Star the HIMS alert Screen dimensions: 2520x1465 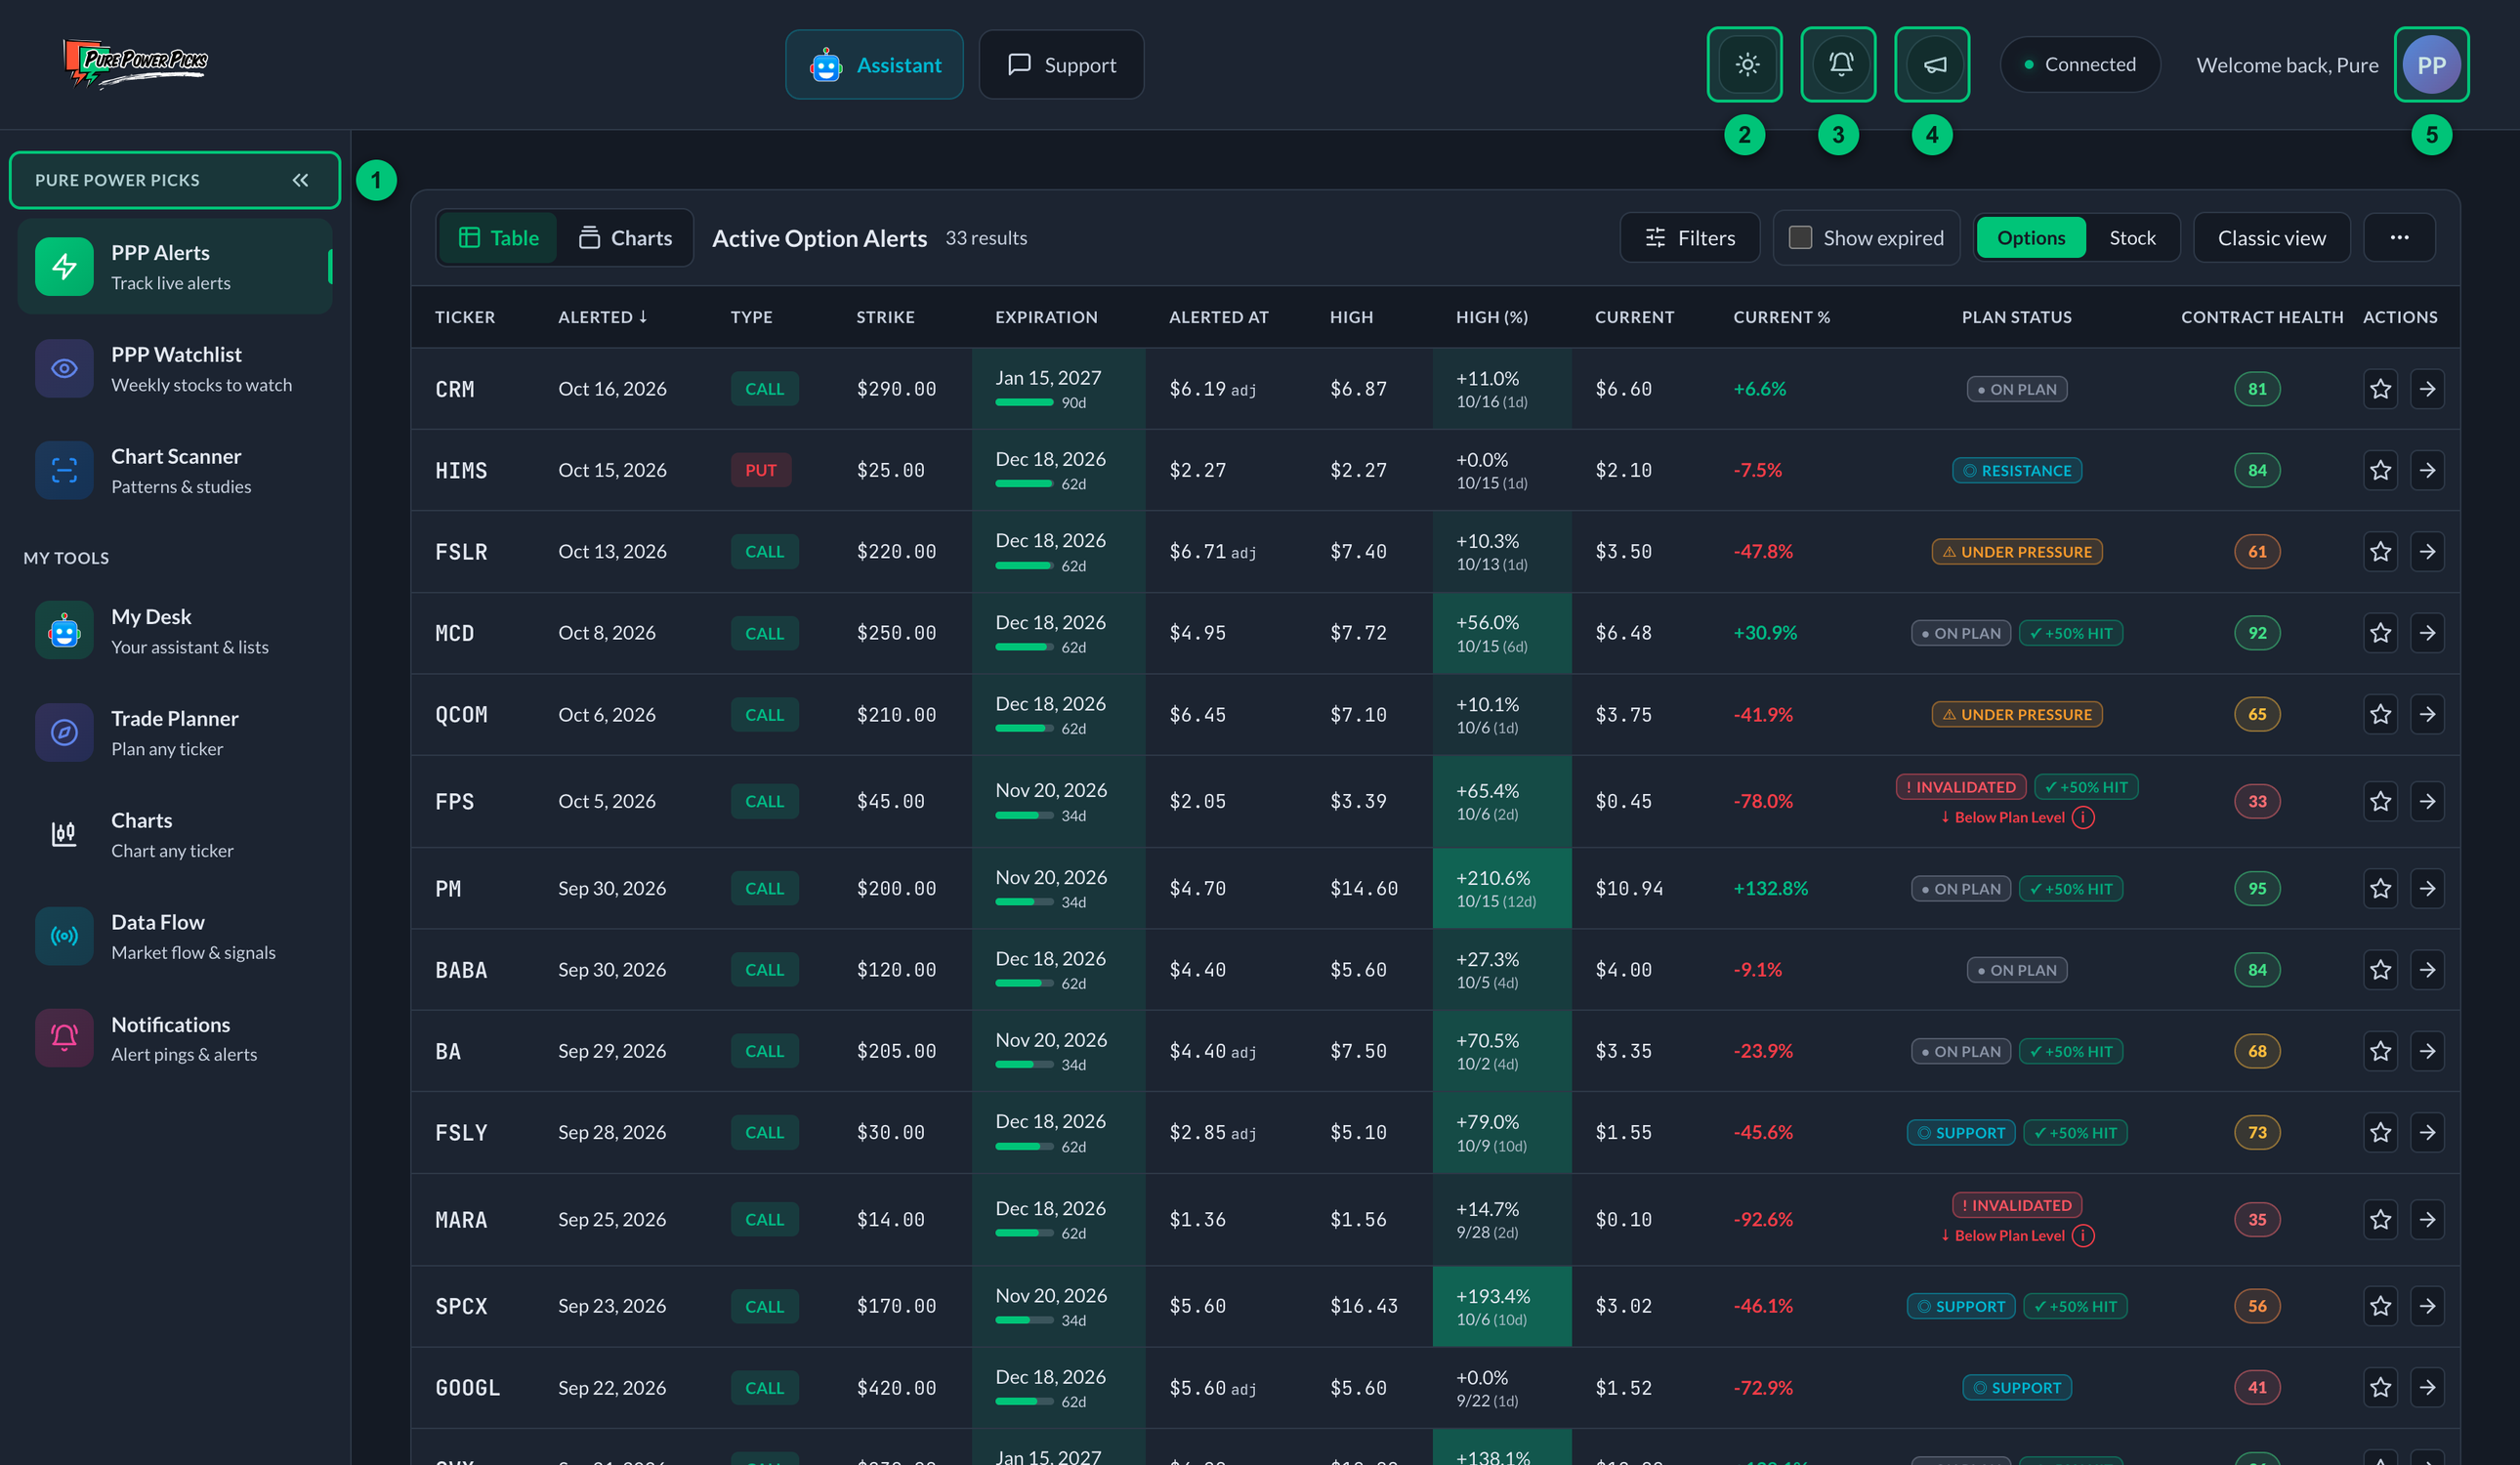(x=2380, y=470)
